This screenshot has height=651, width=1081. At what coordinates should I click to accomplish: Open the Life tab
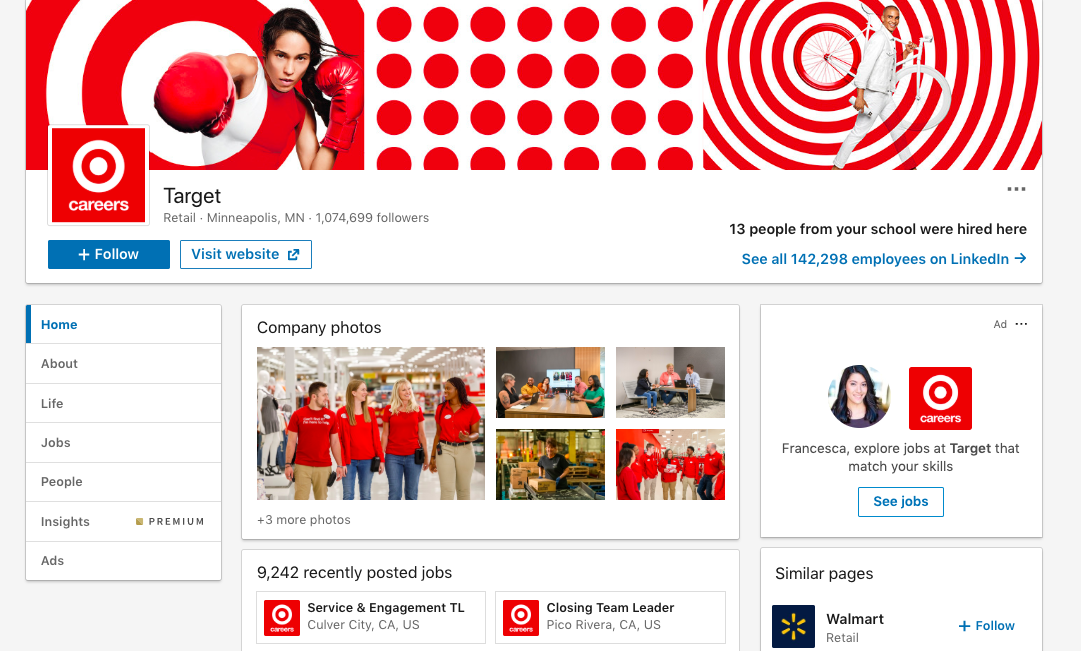pos(124,403)
